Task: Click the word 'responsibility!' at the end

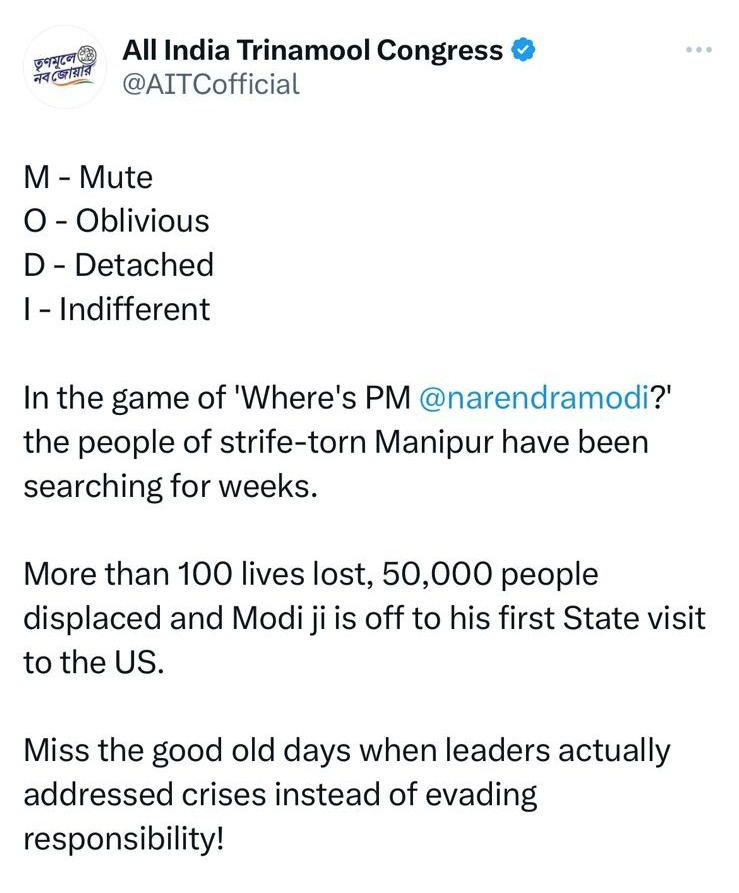Action: (123, 838)
